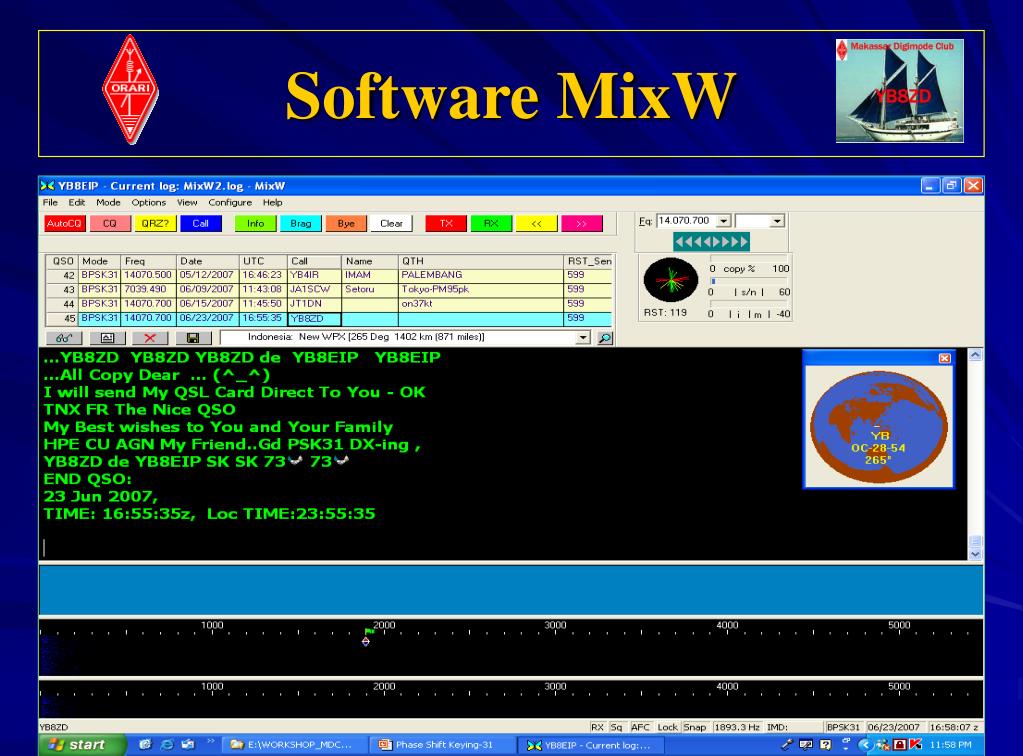Expand quick launch chevron on taskbar

coord(210,741)
